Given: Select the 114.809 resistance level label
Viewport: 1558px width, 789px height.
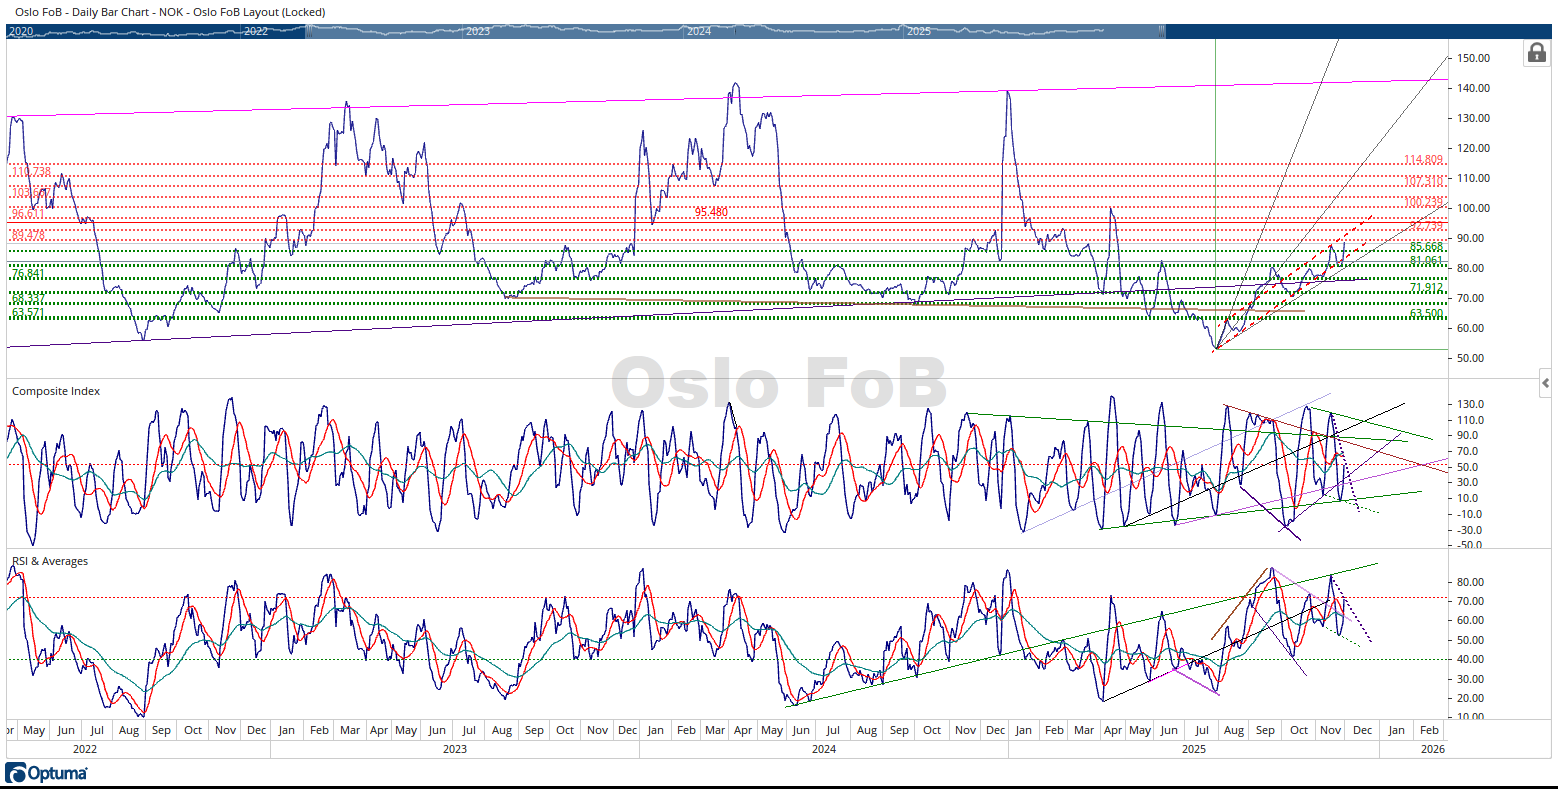Looking at the screenshot, I should coord(1423,160).
